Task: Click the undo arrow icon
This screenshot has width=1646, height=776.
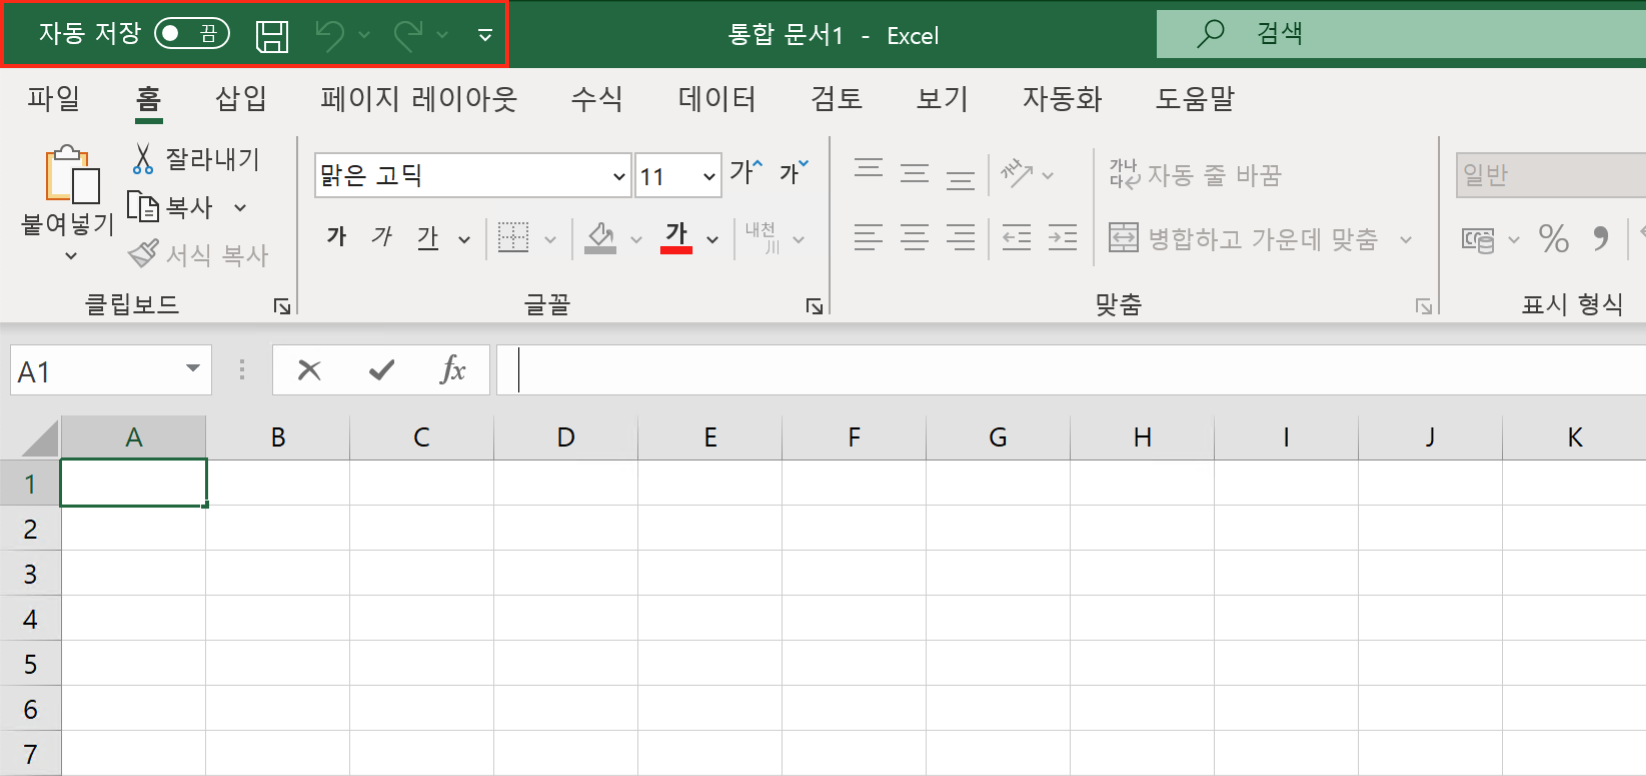Action: [330, 36]
